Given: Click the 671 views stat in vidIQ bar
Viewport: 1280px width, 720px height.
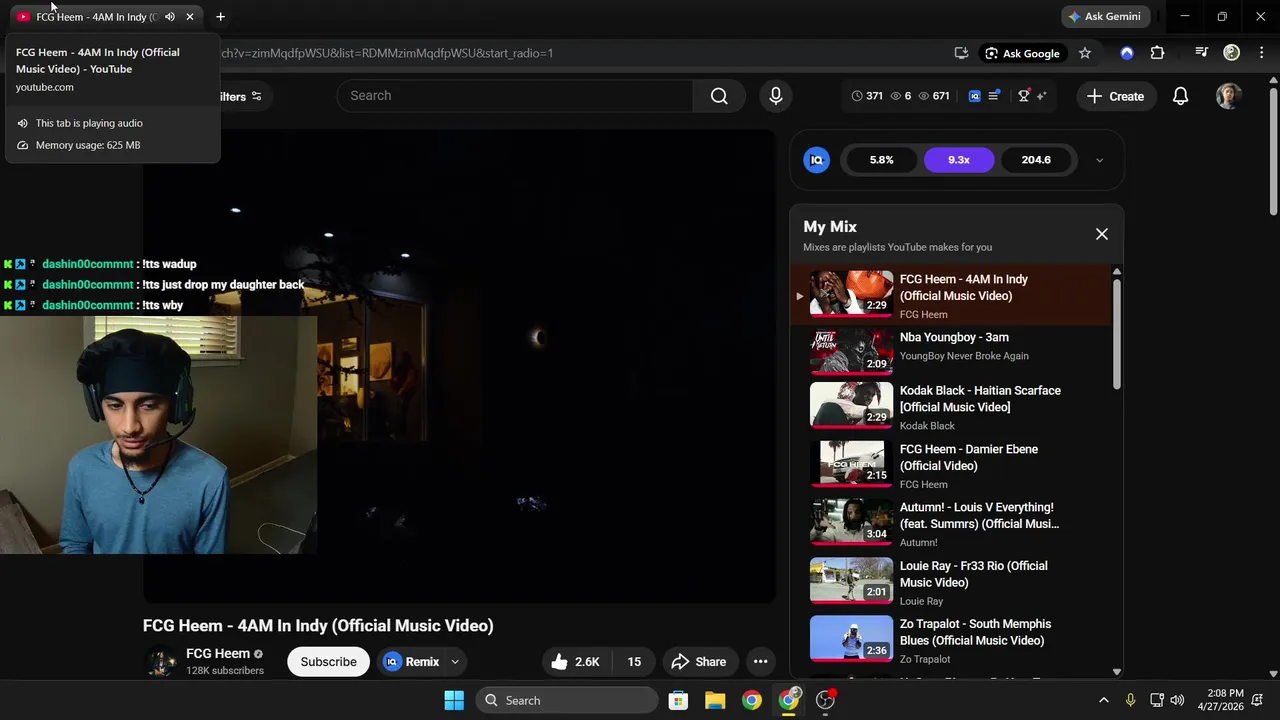Looking at the screenshot, I should 934,96.
